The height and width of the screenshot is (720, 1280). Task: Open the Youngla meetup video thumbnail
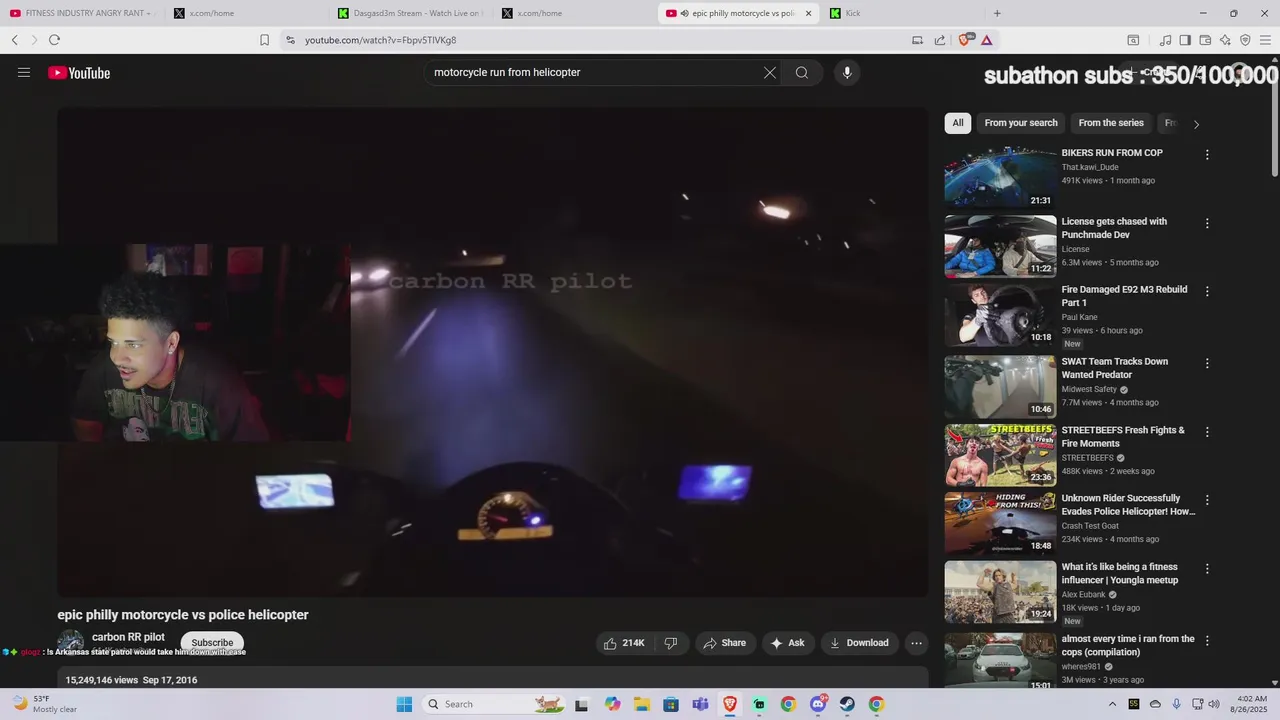pos(1000,592)
